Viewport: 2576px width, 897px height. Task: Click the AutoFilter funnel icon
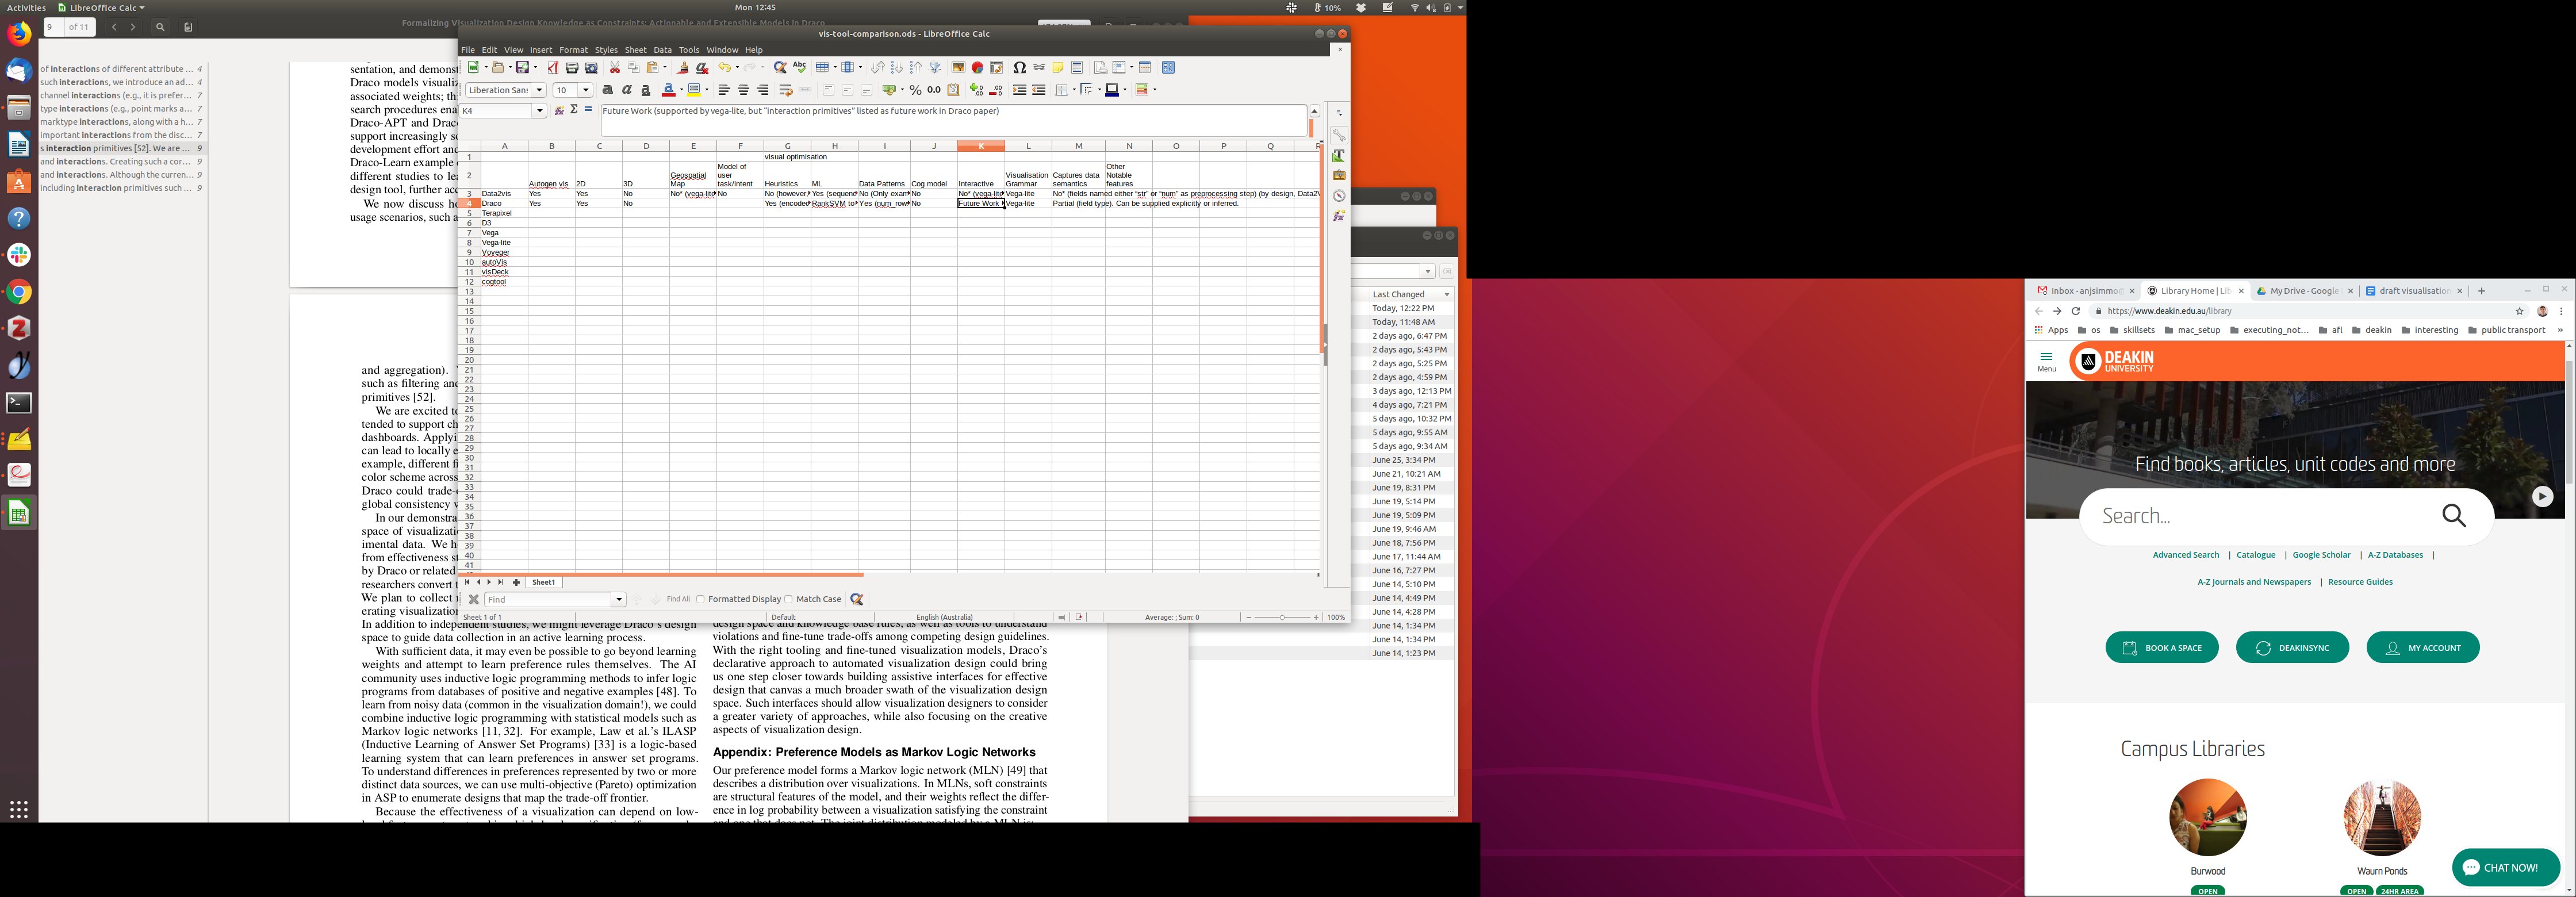point(935,68)
